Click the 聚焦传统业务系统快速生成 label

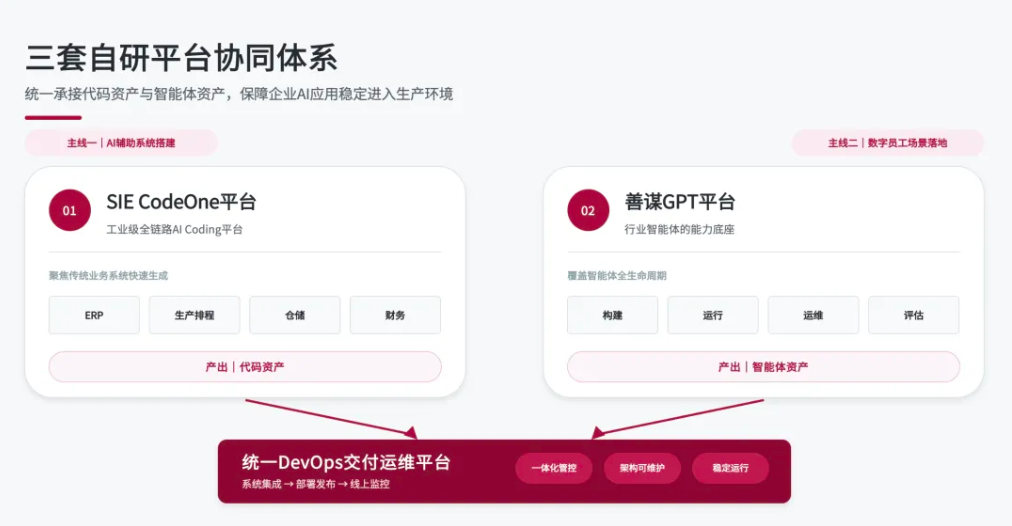click(108, 276)
